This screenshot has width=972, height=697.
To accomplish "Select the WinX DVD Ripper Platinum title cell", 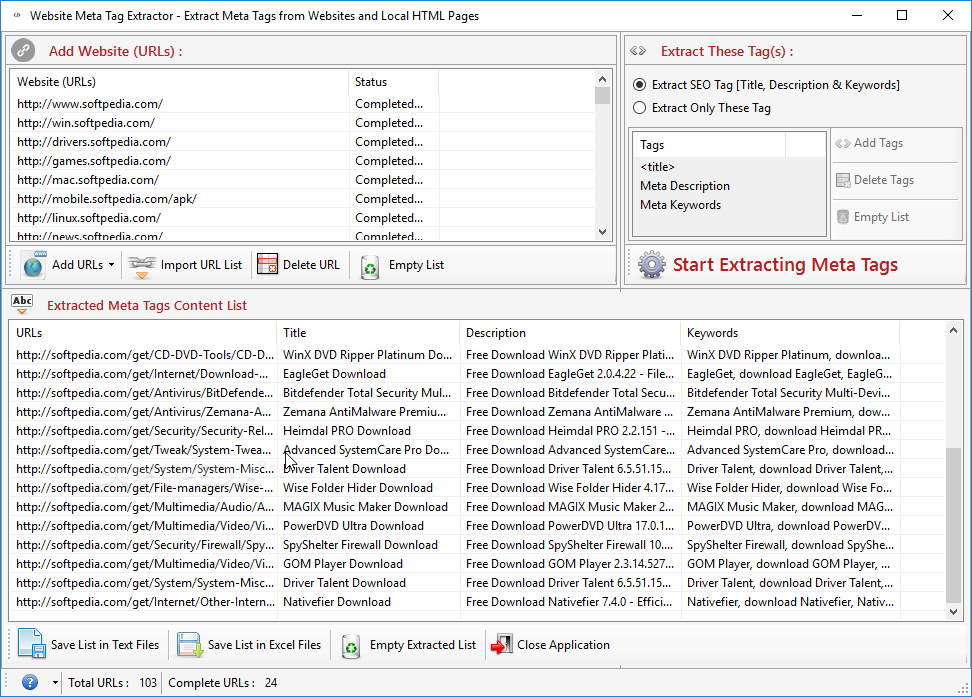I will [368, 355].
